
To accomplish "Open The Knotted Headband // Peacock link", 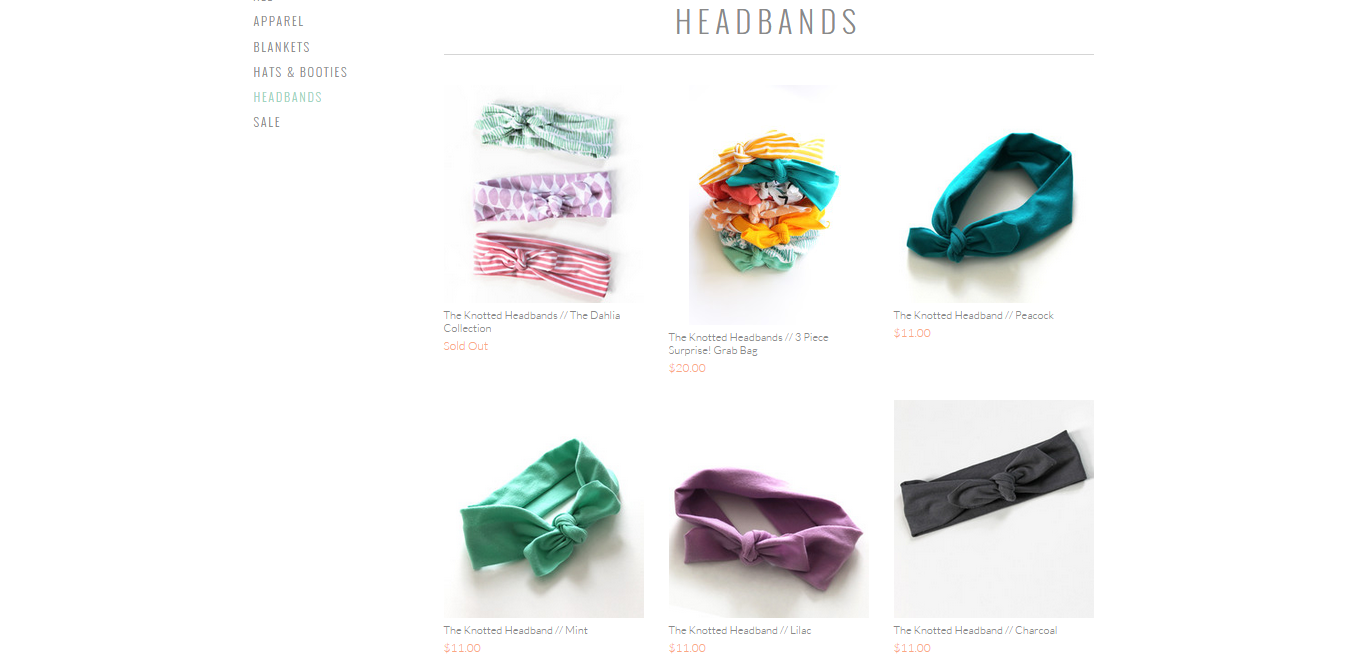I will pos(974,316).
